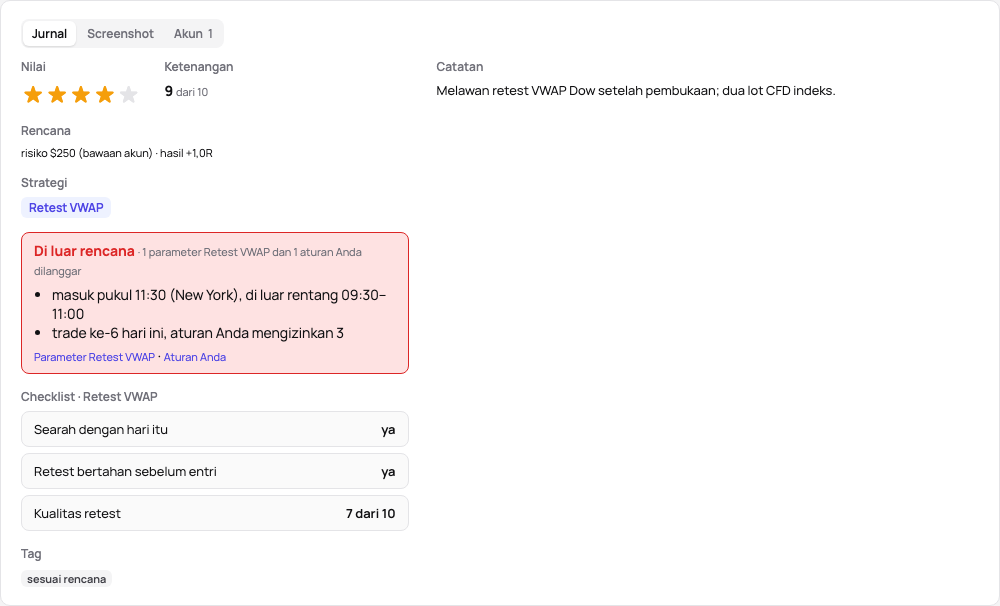Click the violation trade ke-6 hari ini
1000x606 pixels.
click(x=198, y=333)
